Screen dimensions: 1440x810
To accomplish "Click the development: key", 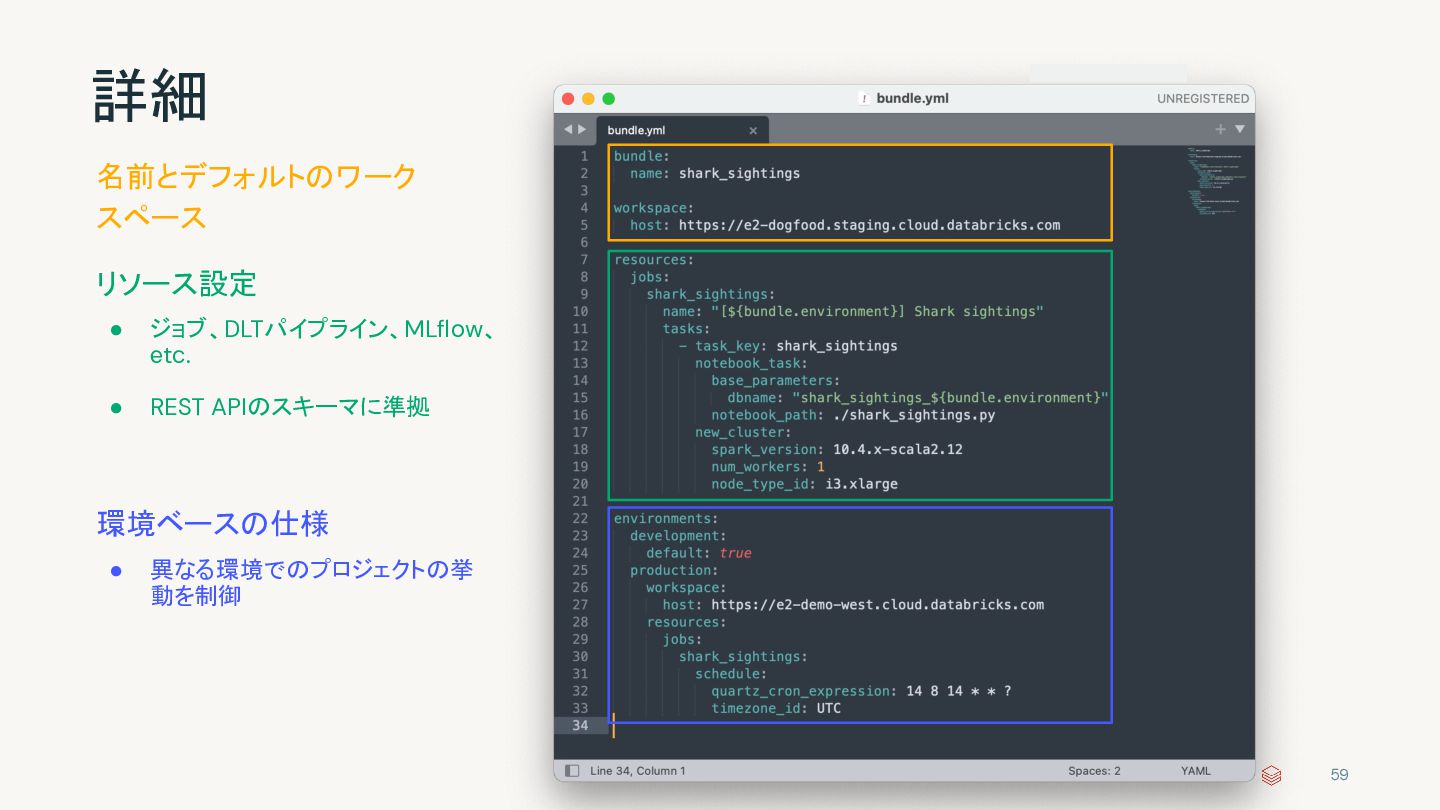I will [678, 536].
